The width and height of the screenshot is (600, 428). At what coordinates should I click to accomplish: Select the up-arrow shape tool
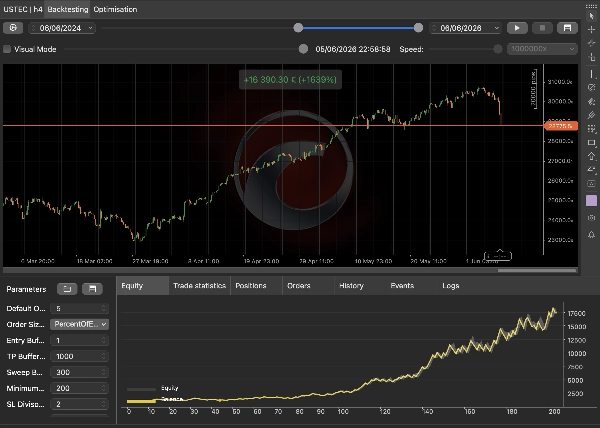click(x=592, y=156)
